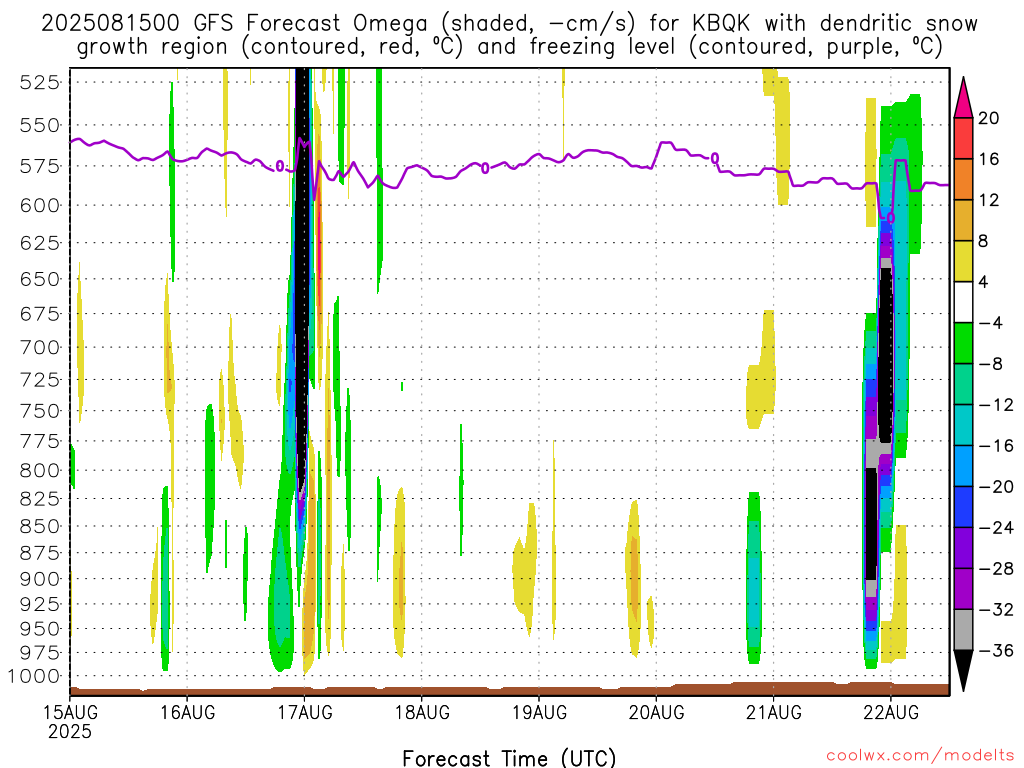The width and height of the screenshot is (1024, 768).
Task: Click the Forecast Time (UTC) axis title
Action: point(509,758)
